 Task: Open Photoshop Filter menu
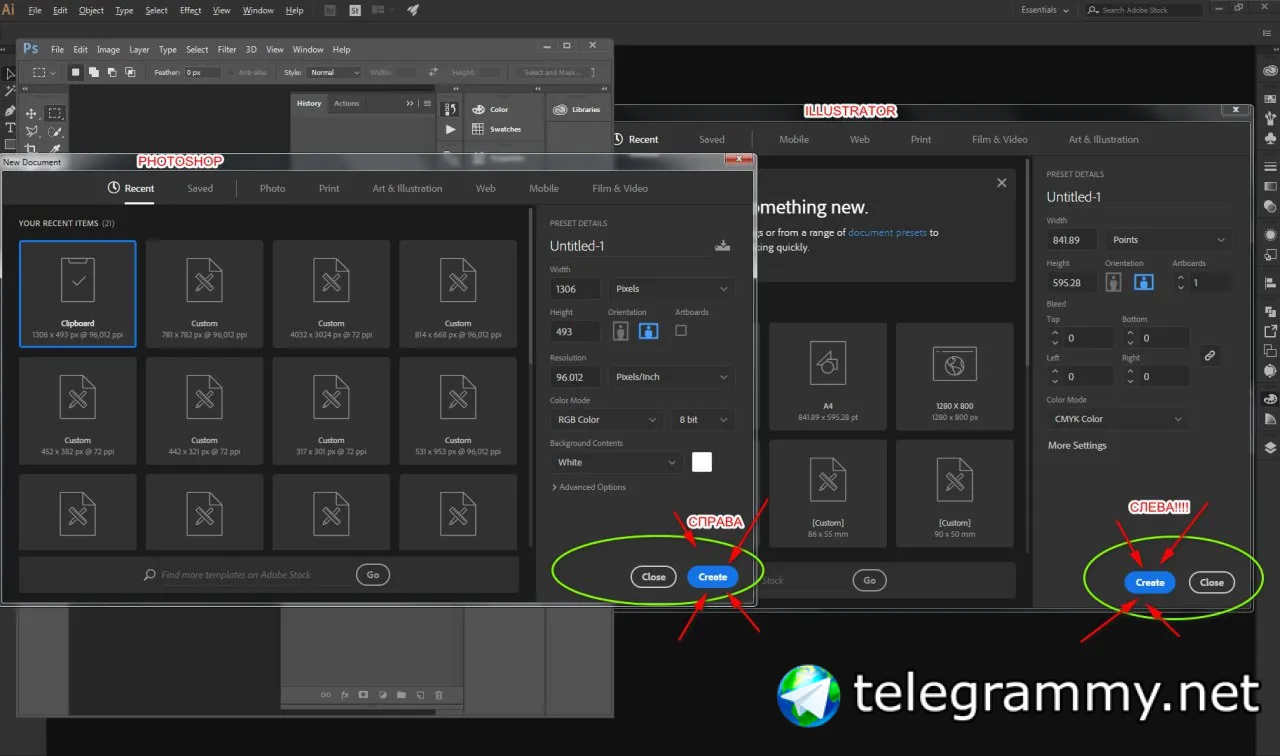pos(227,49)
